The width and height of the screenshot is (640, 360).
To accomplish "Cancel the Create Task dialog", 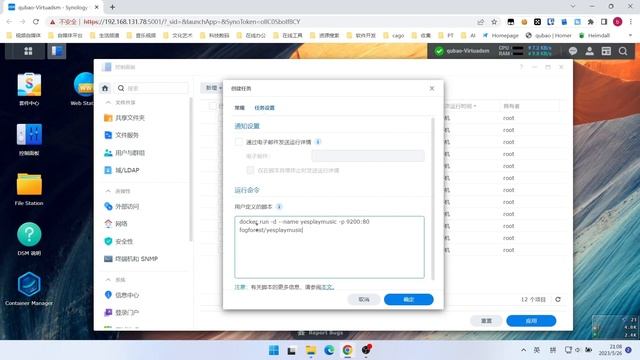I will (364, 300).
